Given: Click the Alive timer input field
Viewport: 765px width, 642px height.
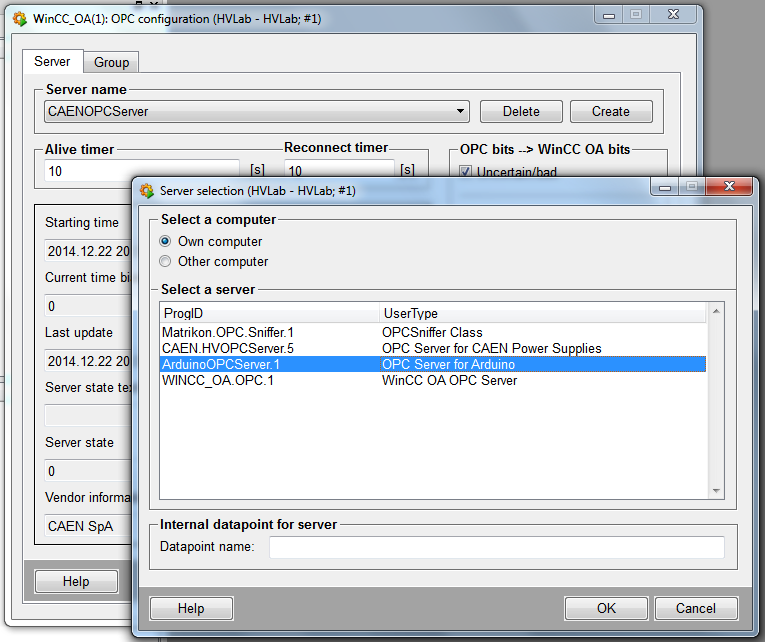Looking at the screenshot, I should (x=141, y=171).
